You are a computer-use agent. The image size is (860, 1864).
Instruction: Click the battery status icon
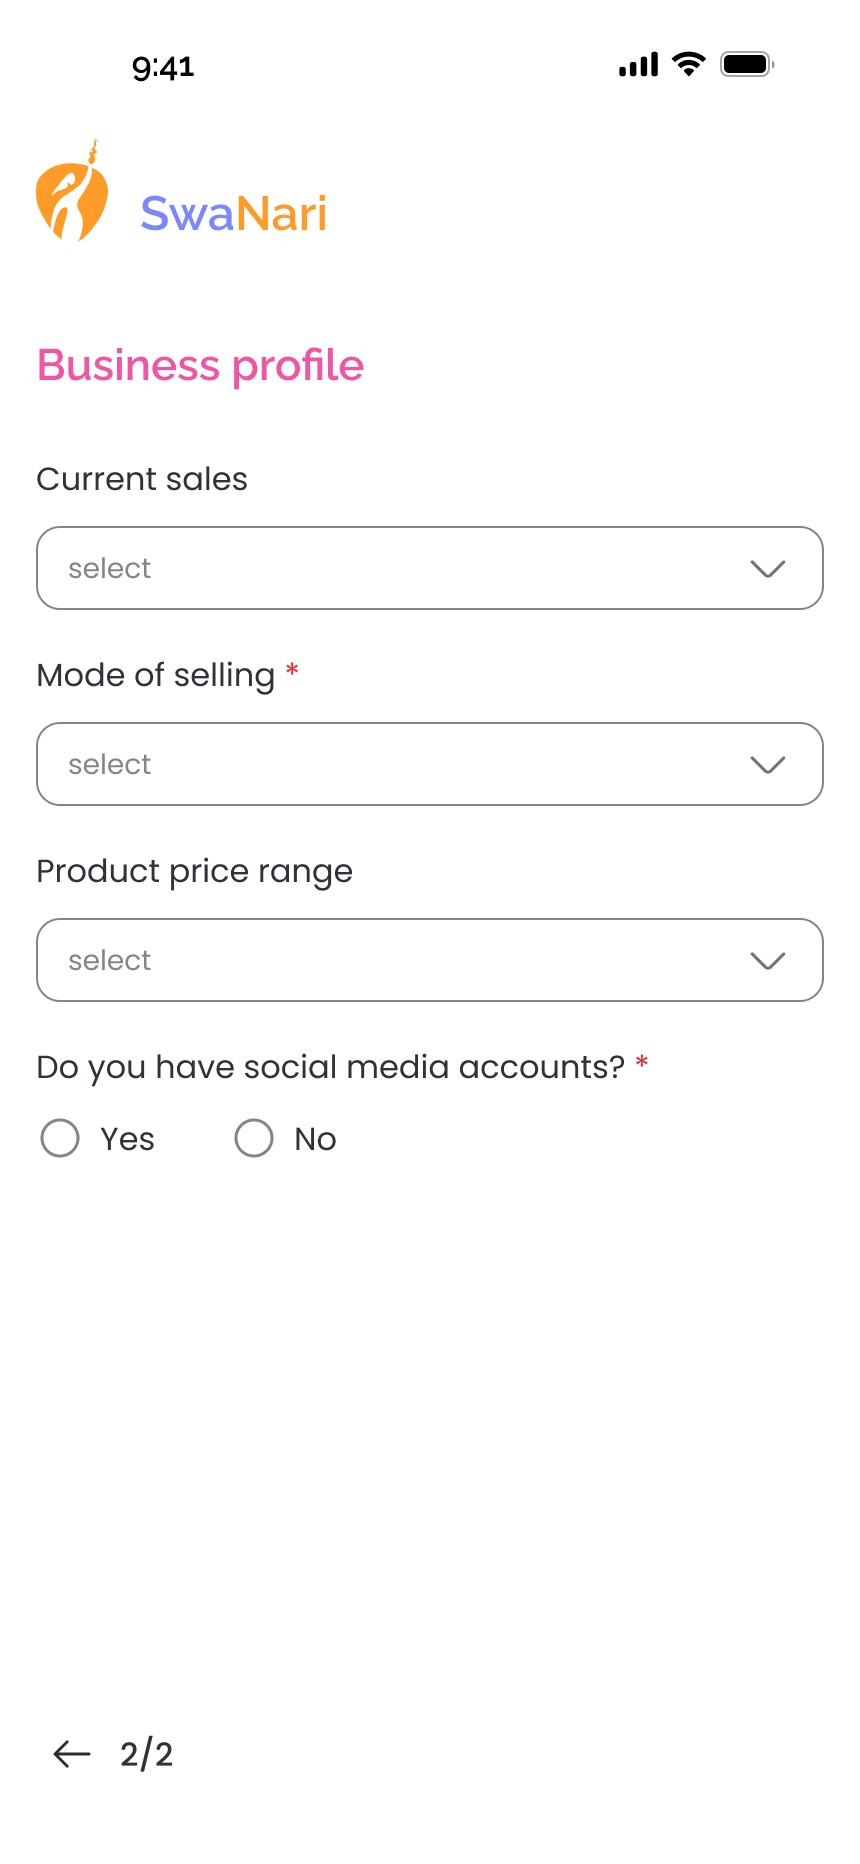tap(746, 65)
